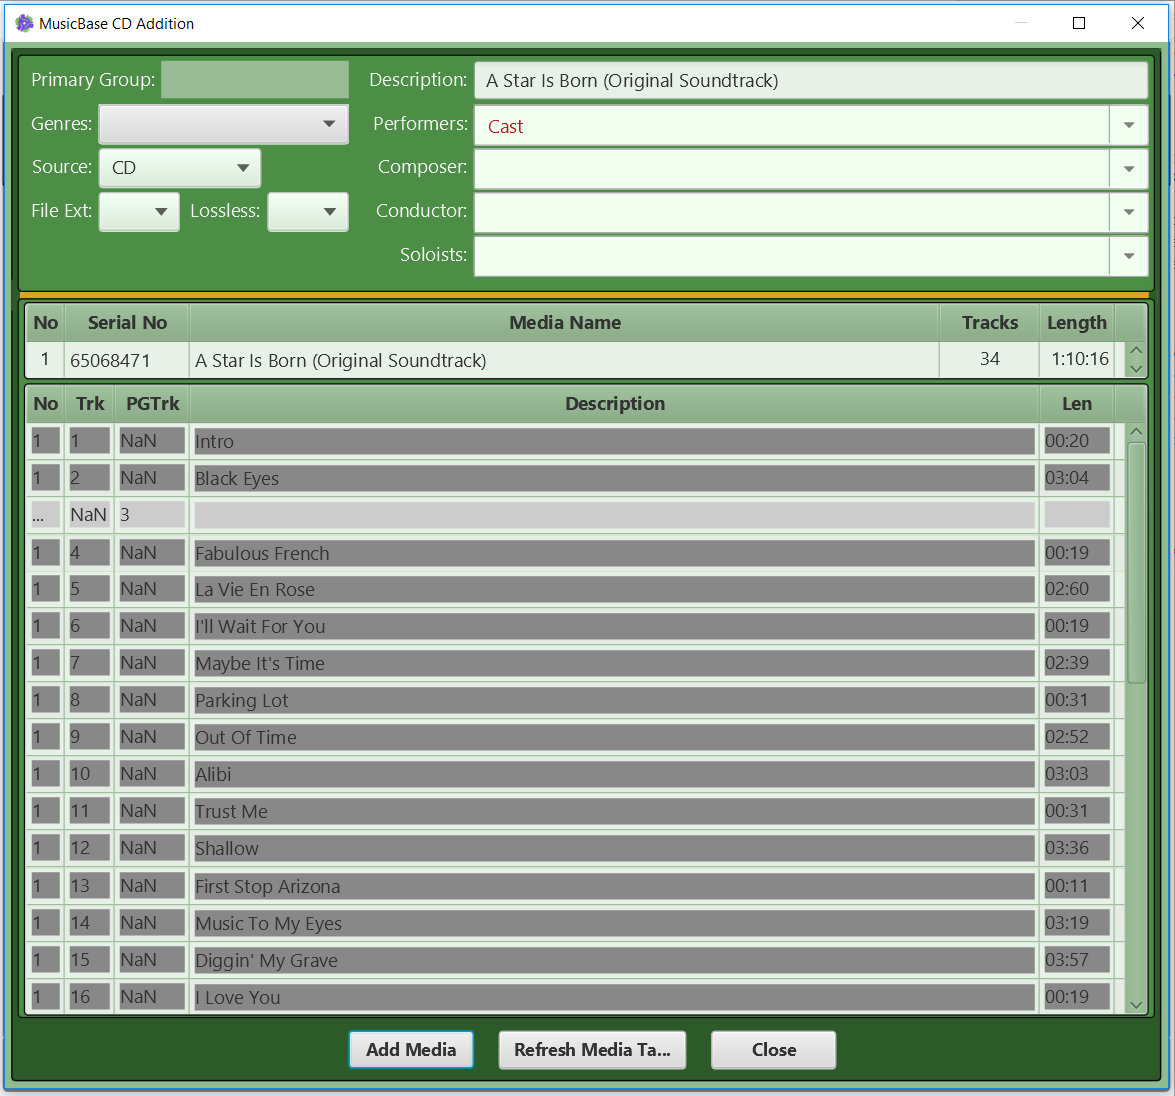Click the Tracks value 34

[989, 360]
